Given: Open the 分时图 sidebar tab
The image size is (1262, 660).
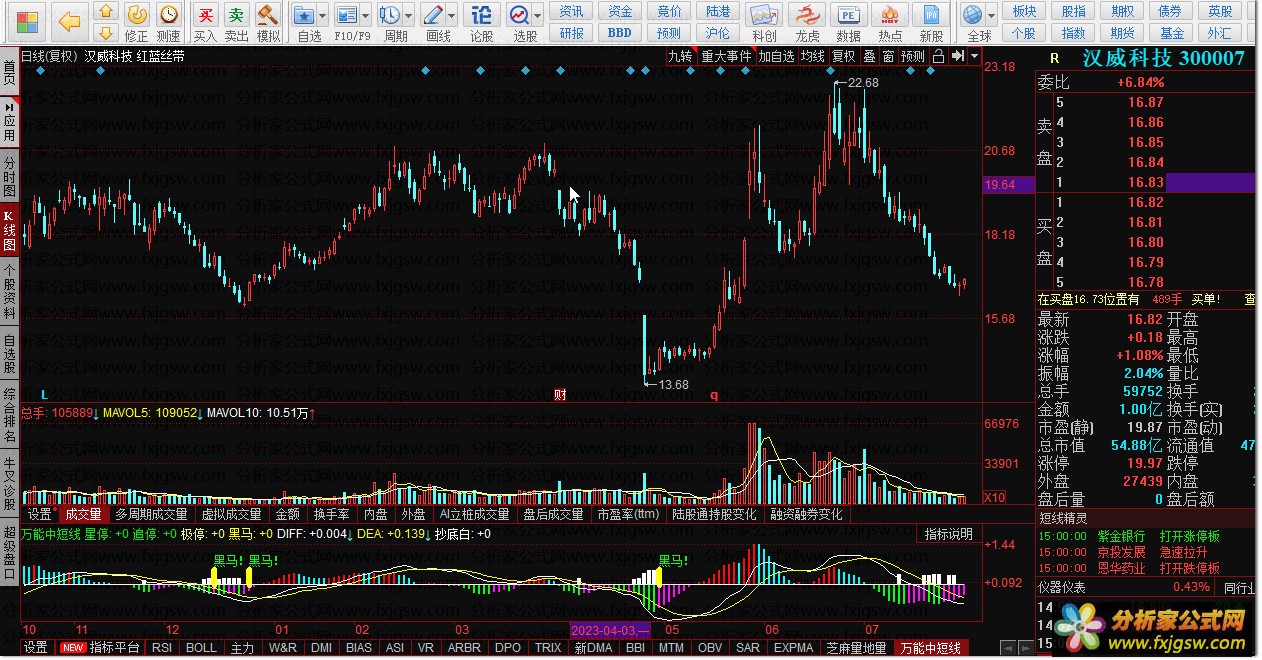Looking at the screenshot, I should pyautogui.click(x=9, y=176).
